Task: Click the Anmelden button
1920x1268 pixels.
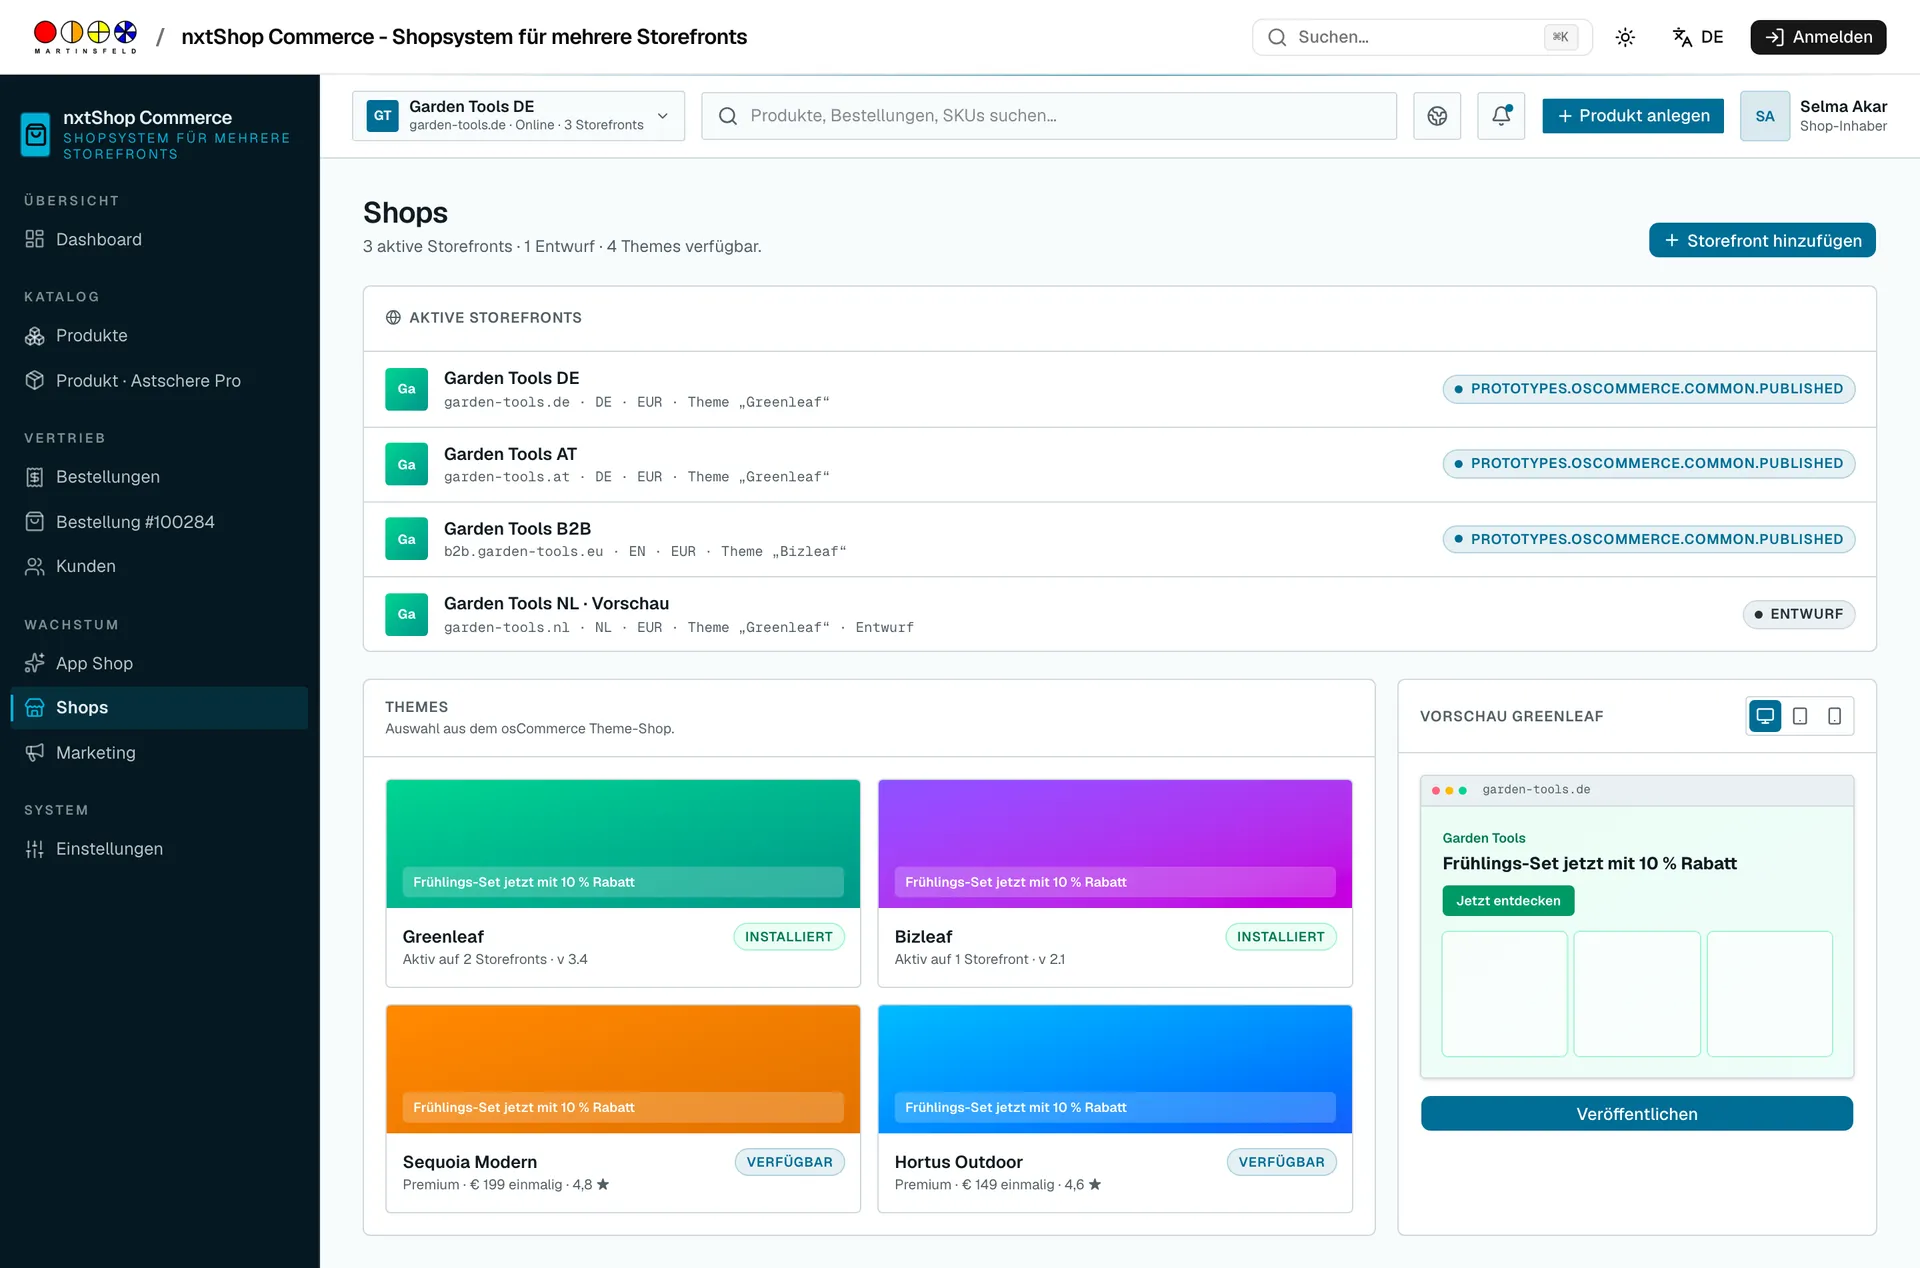Action: click(1818, 37)
